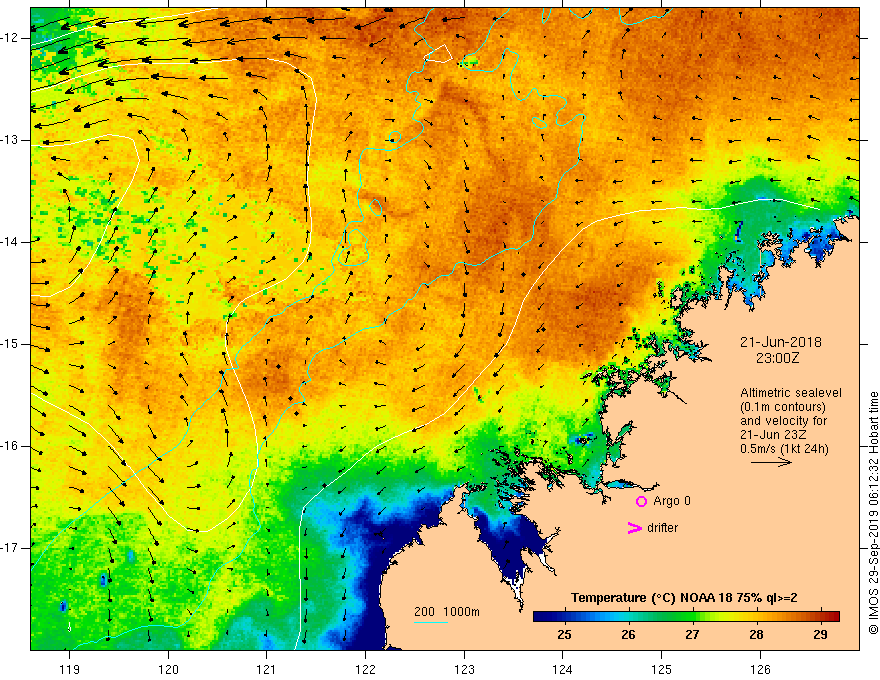Click the longitude 124 axis label
Image resolution: width=880 pixels, height=680 pixels.
click(562, 669)
